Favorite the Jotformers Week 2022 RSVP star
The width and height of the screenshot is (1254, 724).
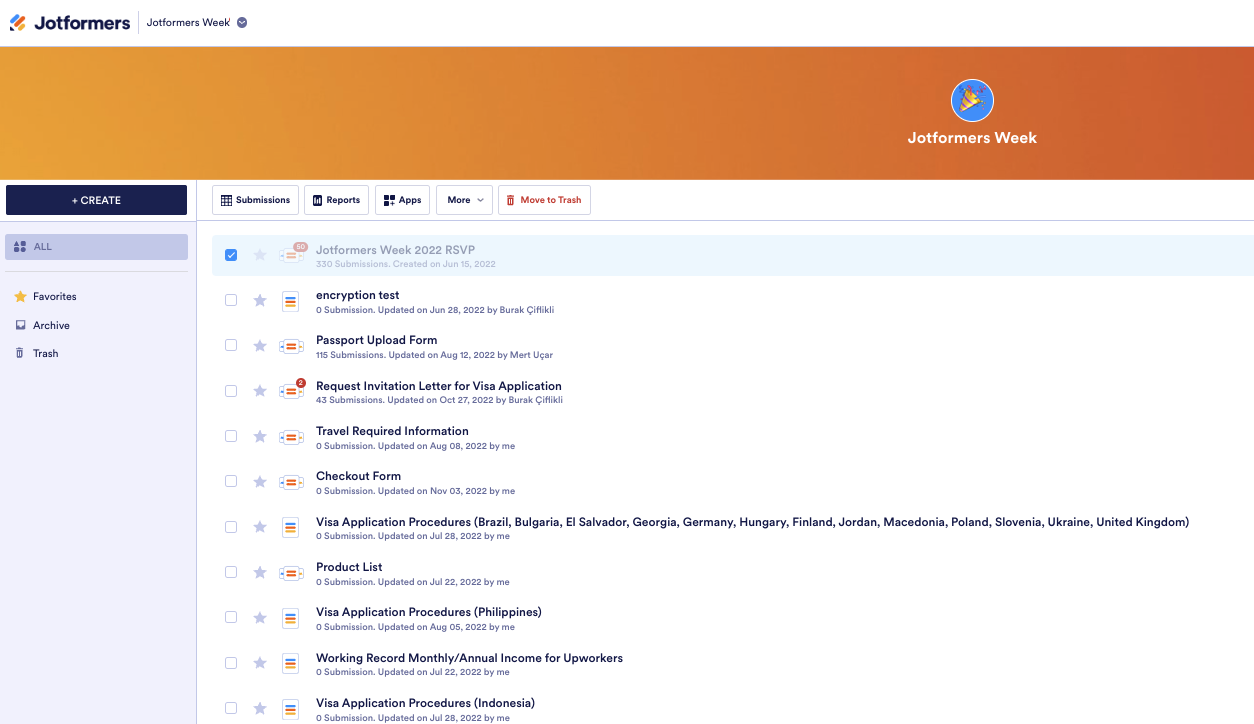coord(260,255)
